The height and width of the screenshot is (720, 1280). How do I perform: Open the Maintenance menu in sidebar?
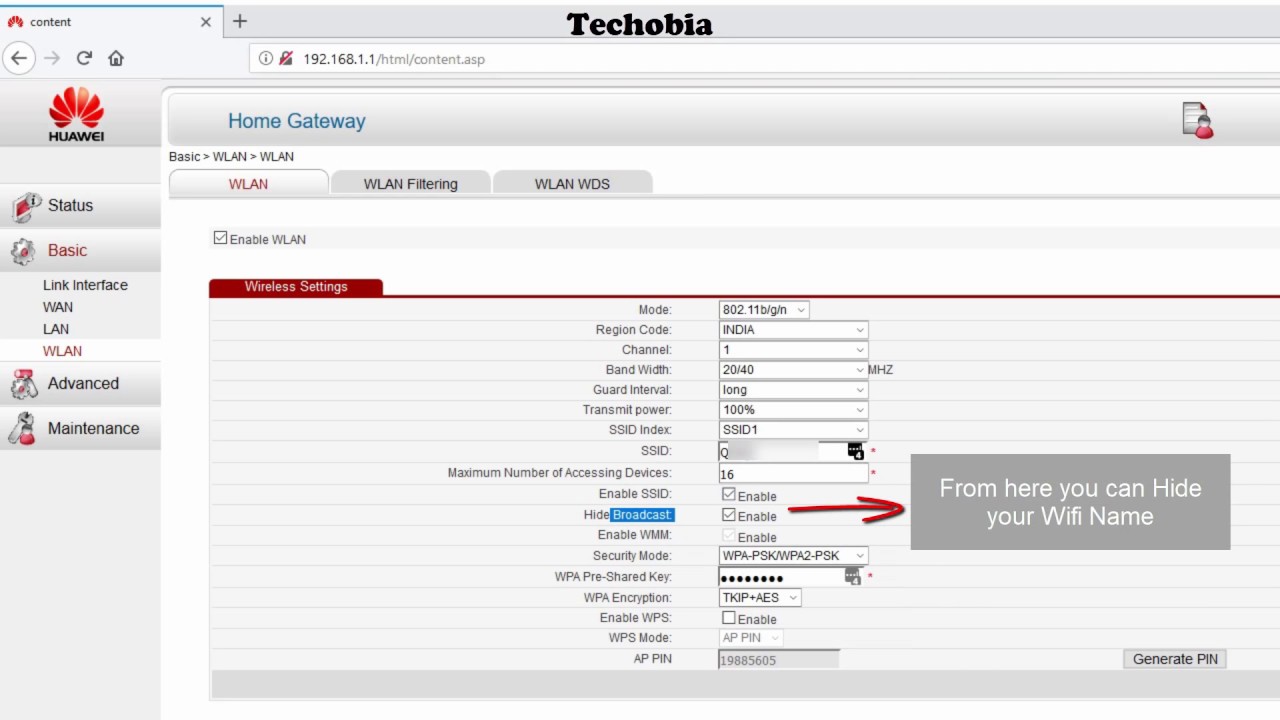coord(80,428)
